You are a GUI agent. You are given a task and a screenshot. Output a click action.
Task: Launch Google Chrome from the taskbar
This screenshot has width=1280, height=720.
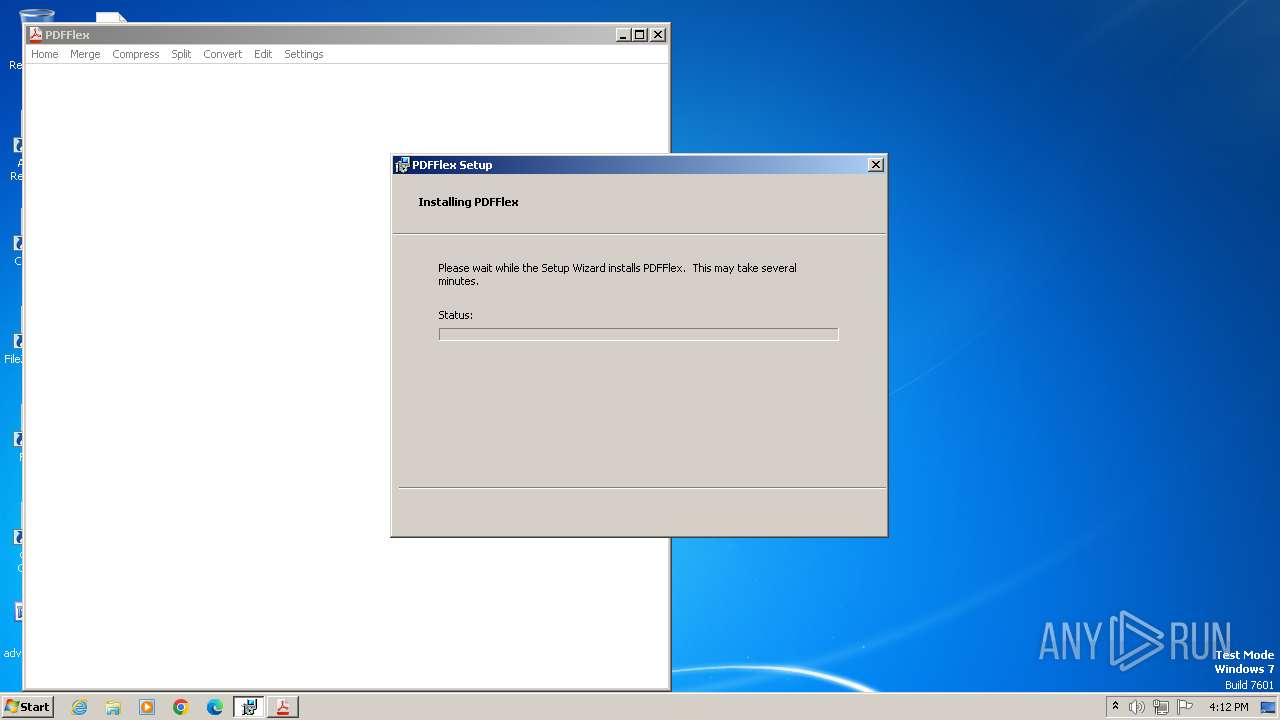pyautogui.click(x=181, y=707)
